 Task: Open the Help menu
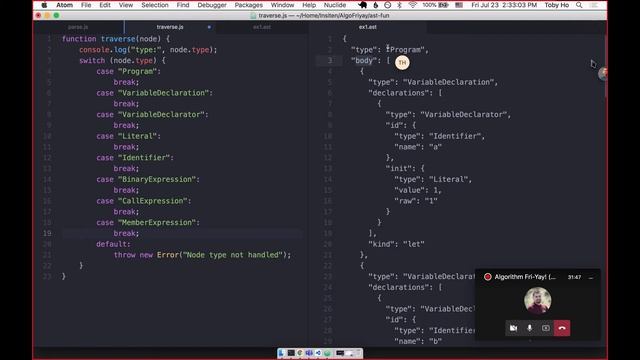(309, 5)
